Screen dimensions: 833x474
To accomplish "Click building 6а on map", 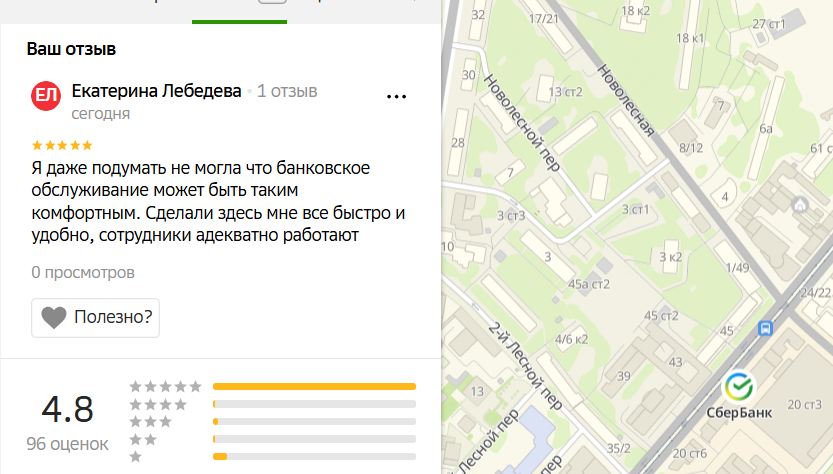I will 766,129.
